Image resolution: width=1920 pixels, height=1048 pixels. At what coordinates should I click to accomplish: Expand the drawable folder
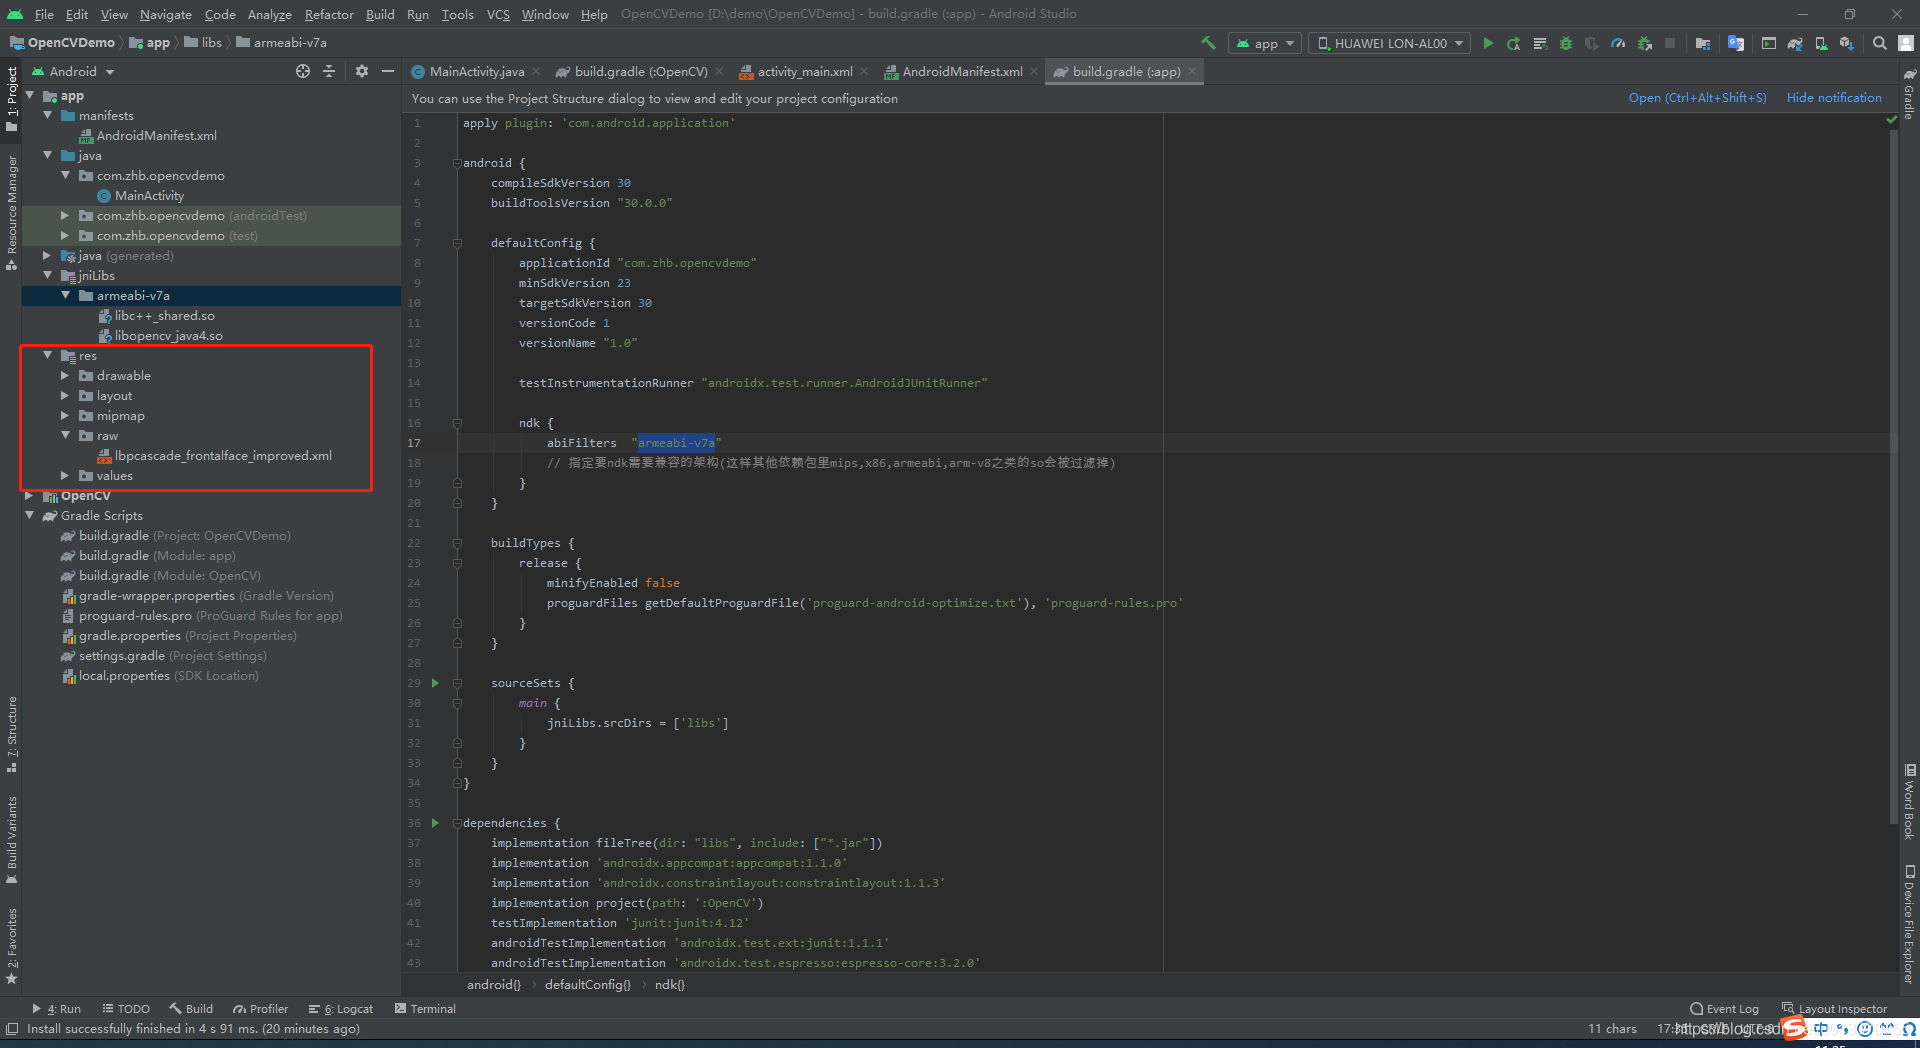65,375
